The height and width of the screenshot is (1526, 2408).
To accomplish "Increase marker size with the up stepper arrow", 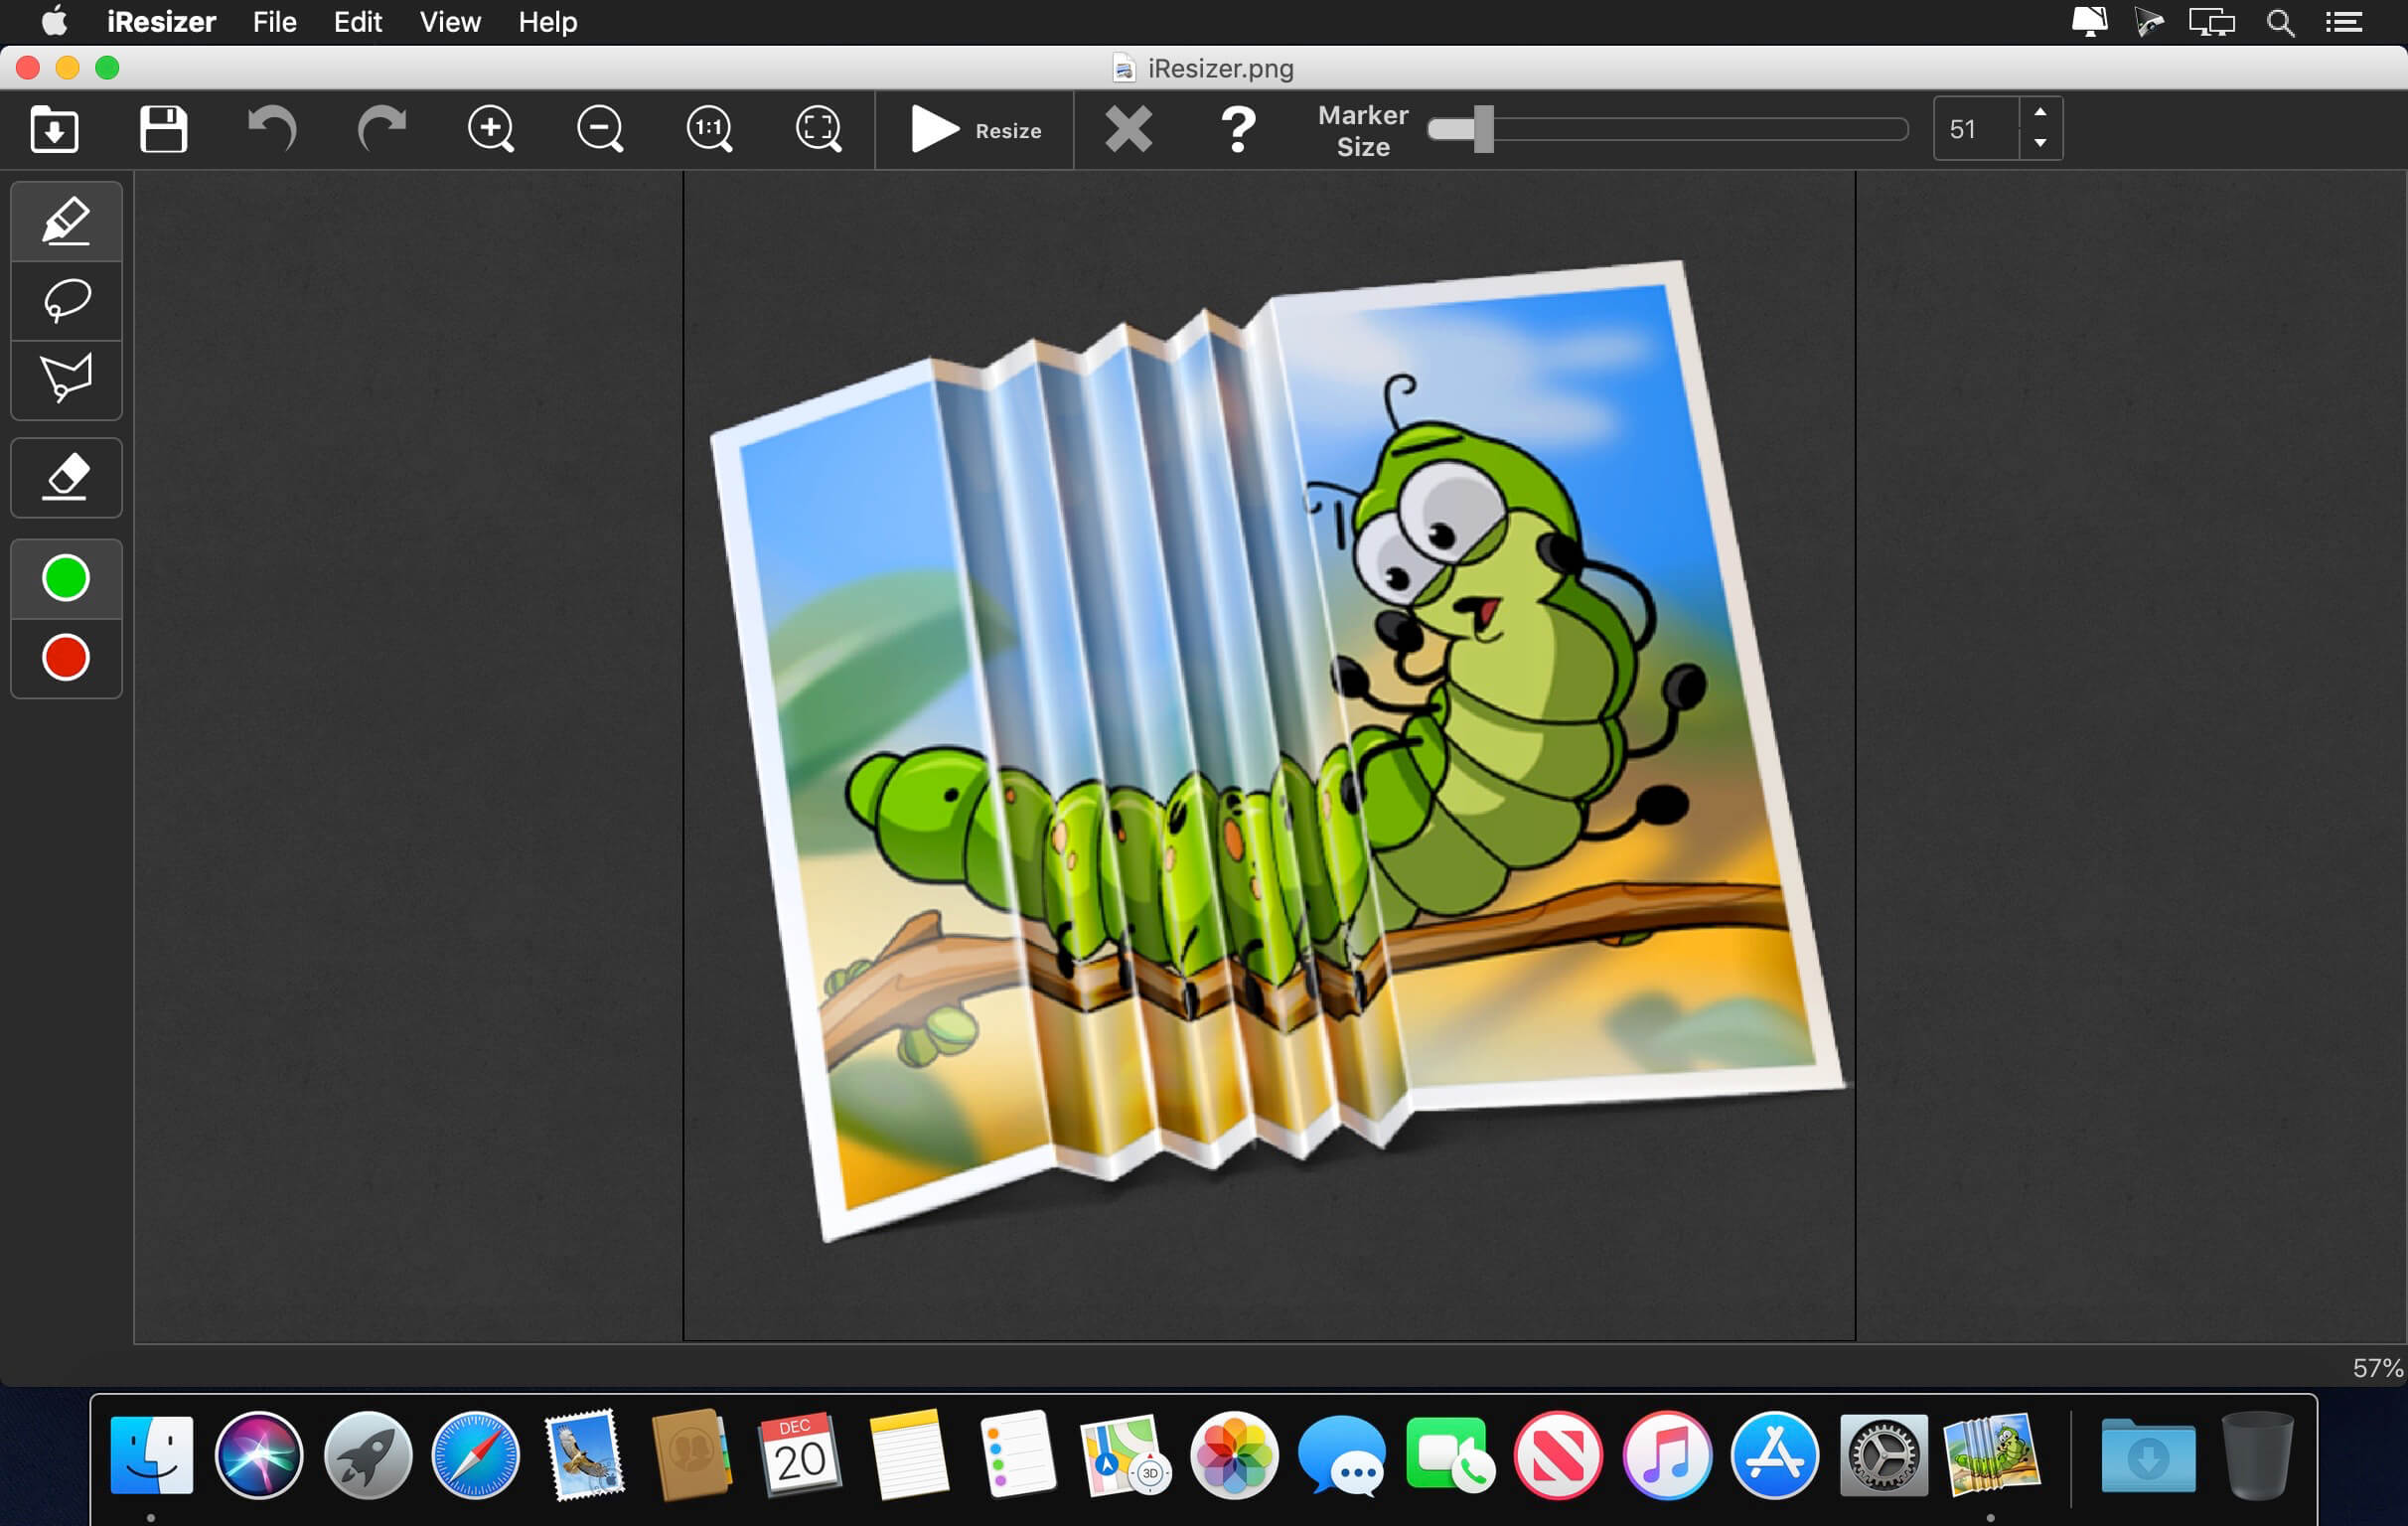I will pyautogui.click(x=2040, y=112).
